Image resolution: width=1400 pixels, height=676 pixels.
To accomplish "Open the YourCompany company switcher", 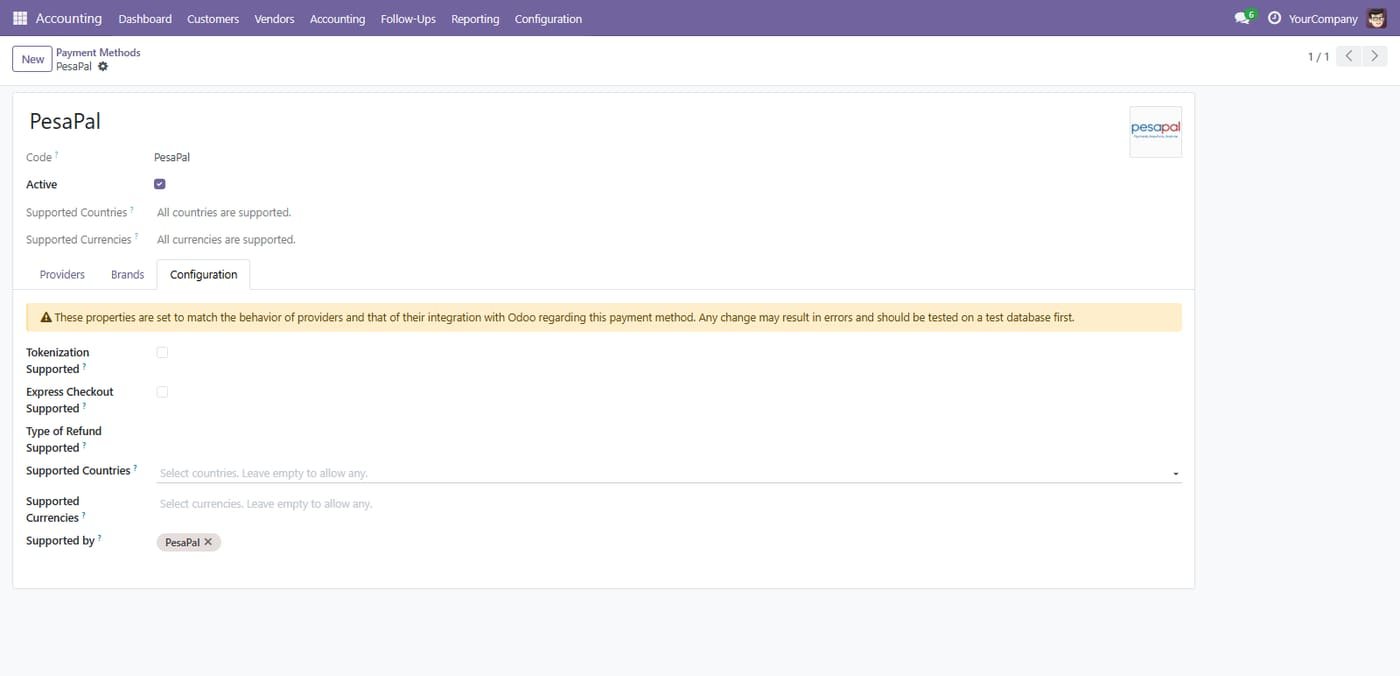I will point(1323,19).
